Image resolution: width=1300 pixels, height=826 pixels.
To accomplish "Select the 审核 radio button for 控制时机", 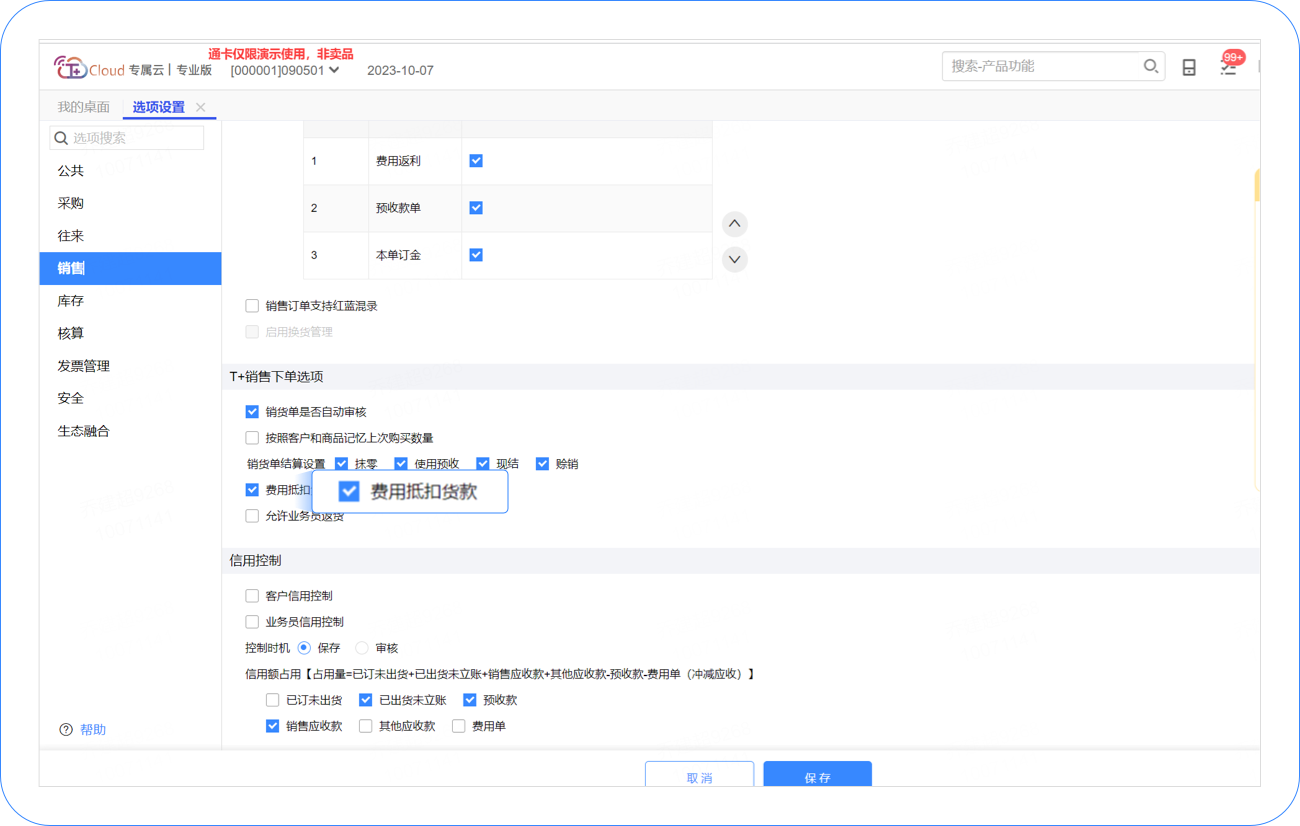I will [362, 648].
